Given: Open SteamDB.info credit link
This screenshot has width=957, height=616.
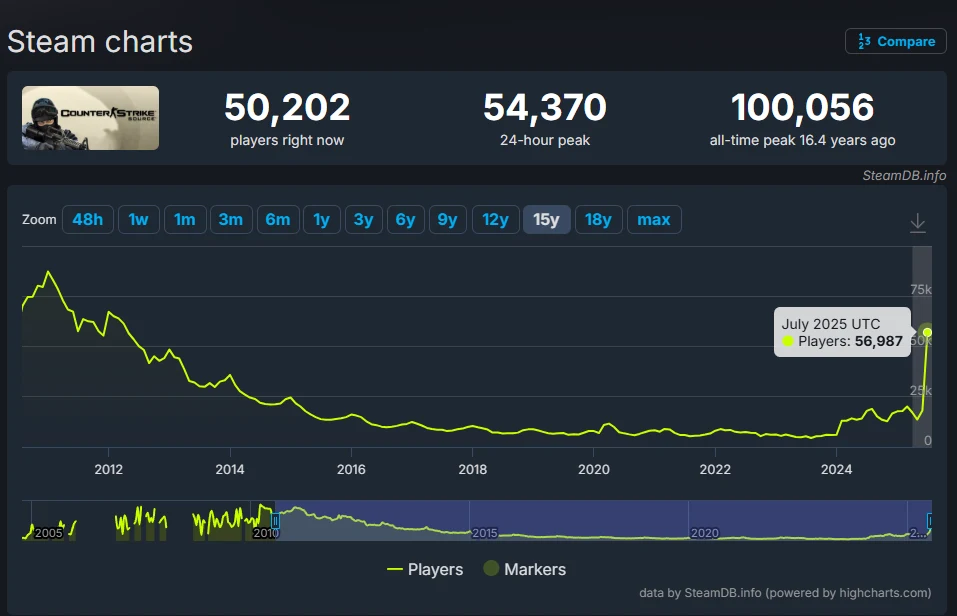Looking at the screenshot, I should tap(904, 175).
